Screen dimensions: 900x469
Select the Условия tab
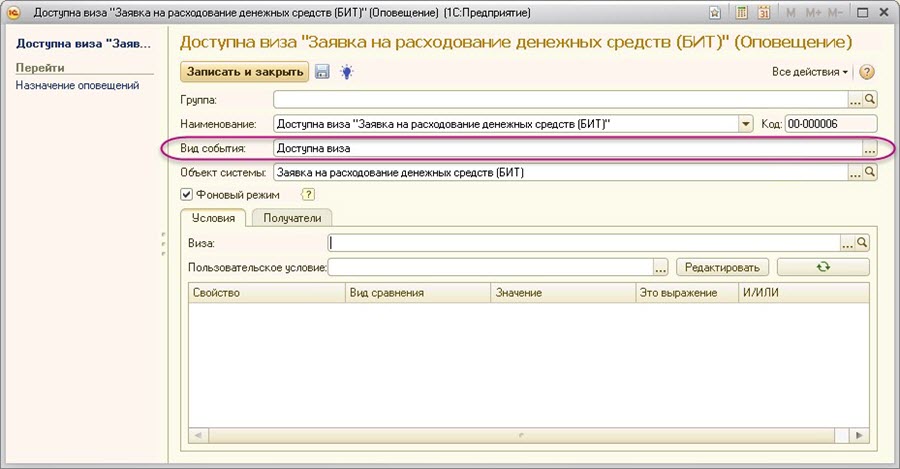(x=212, y=218)
